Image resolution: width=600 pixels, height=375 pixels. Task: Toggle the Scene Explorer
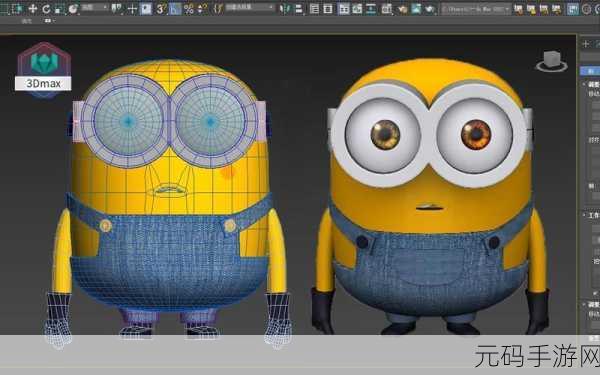point(314,9)
